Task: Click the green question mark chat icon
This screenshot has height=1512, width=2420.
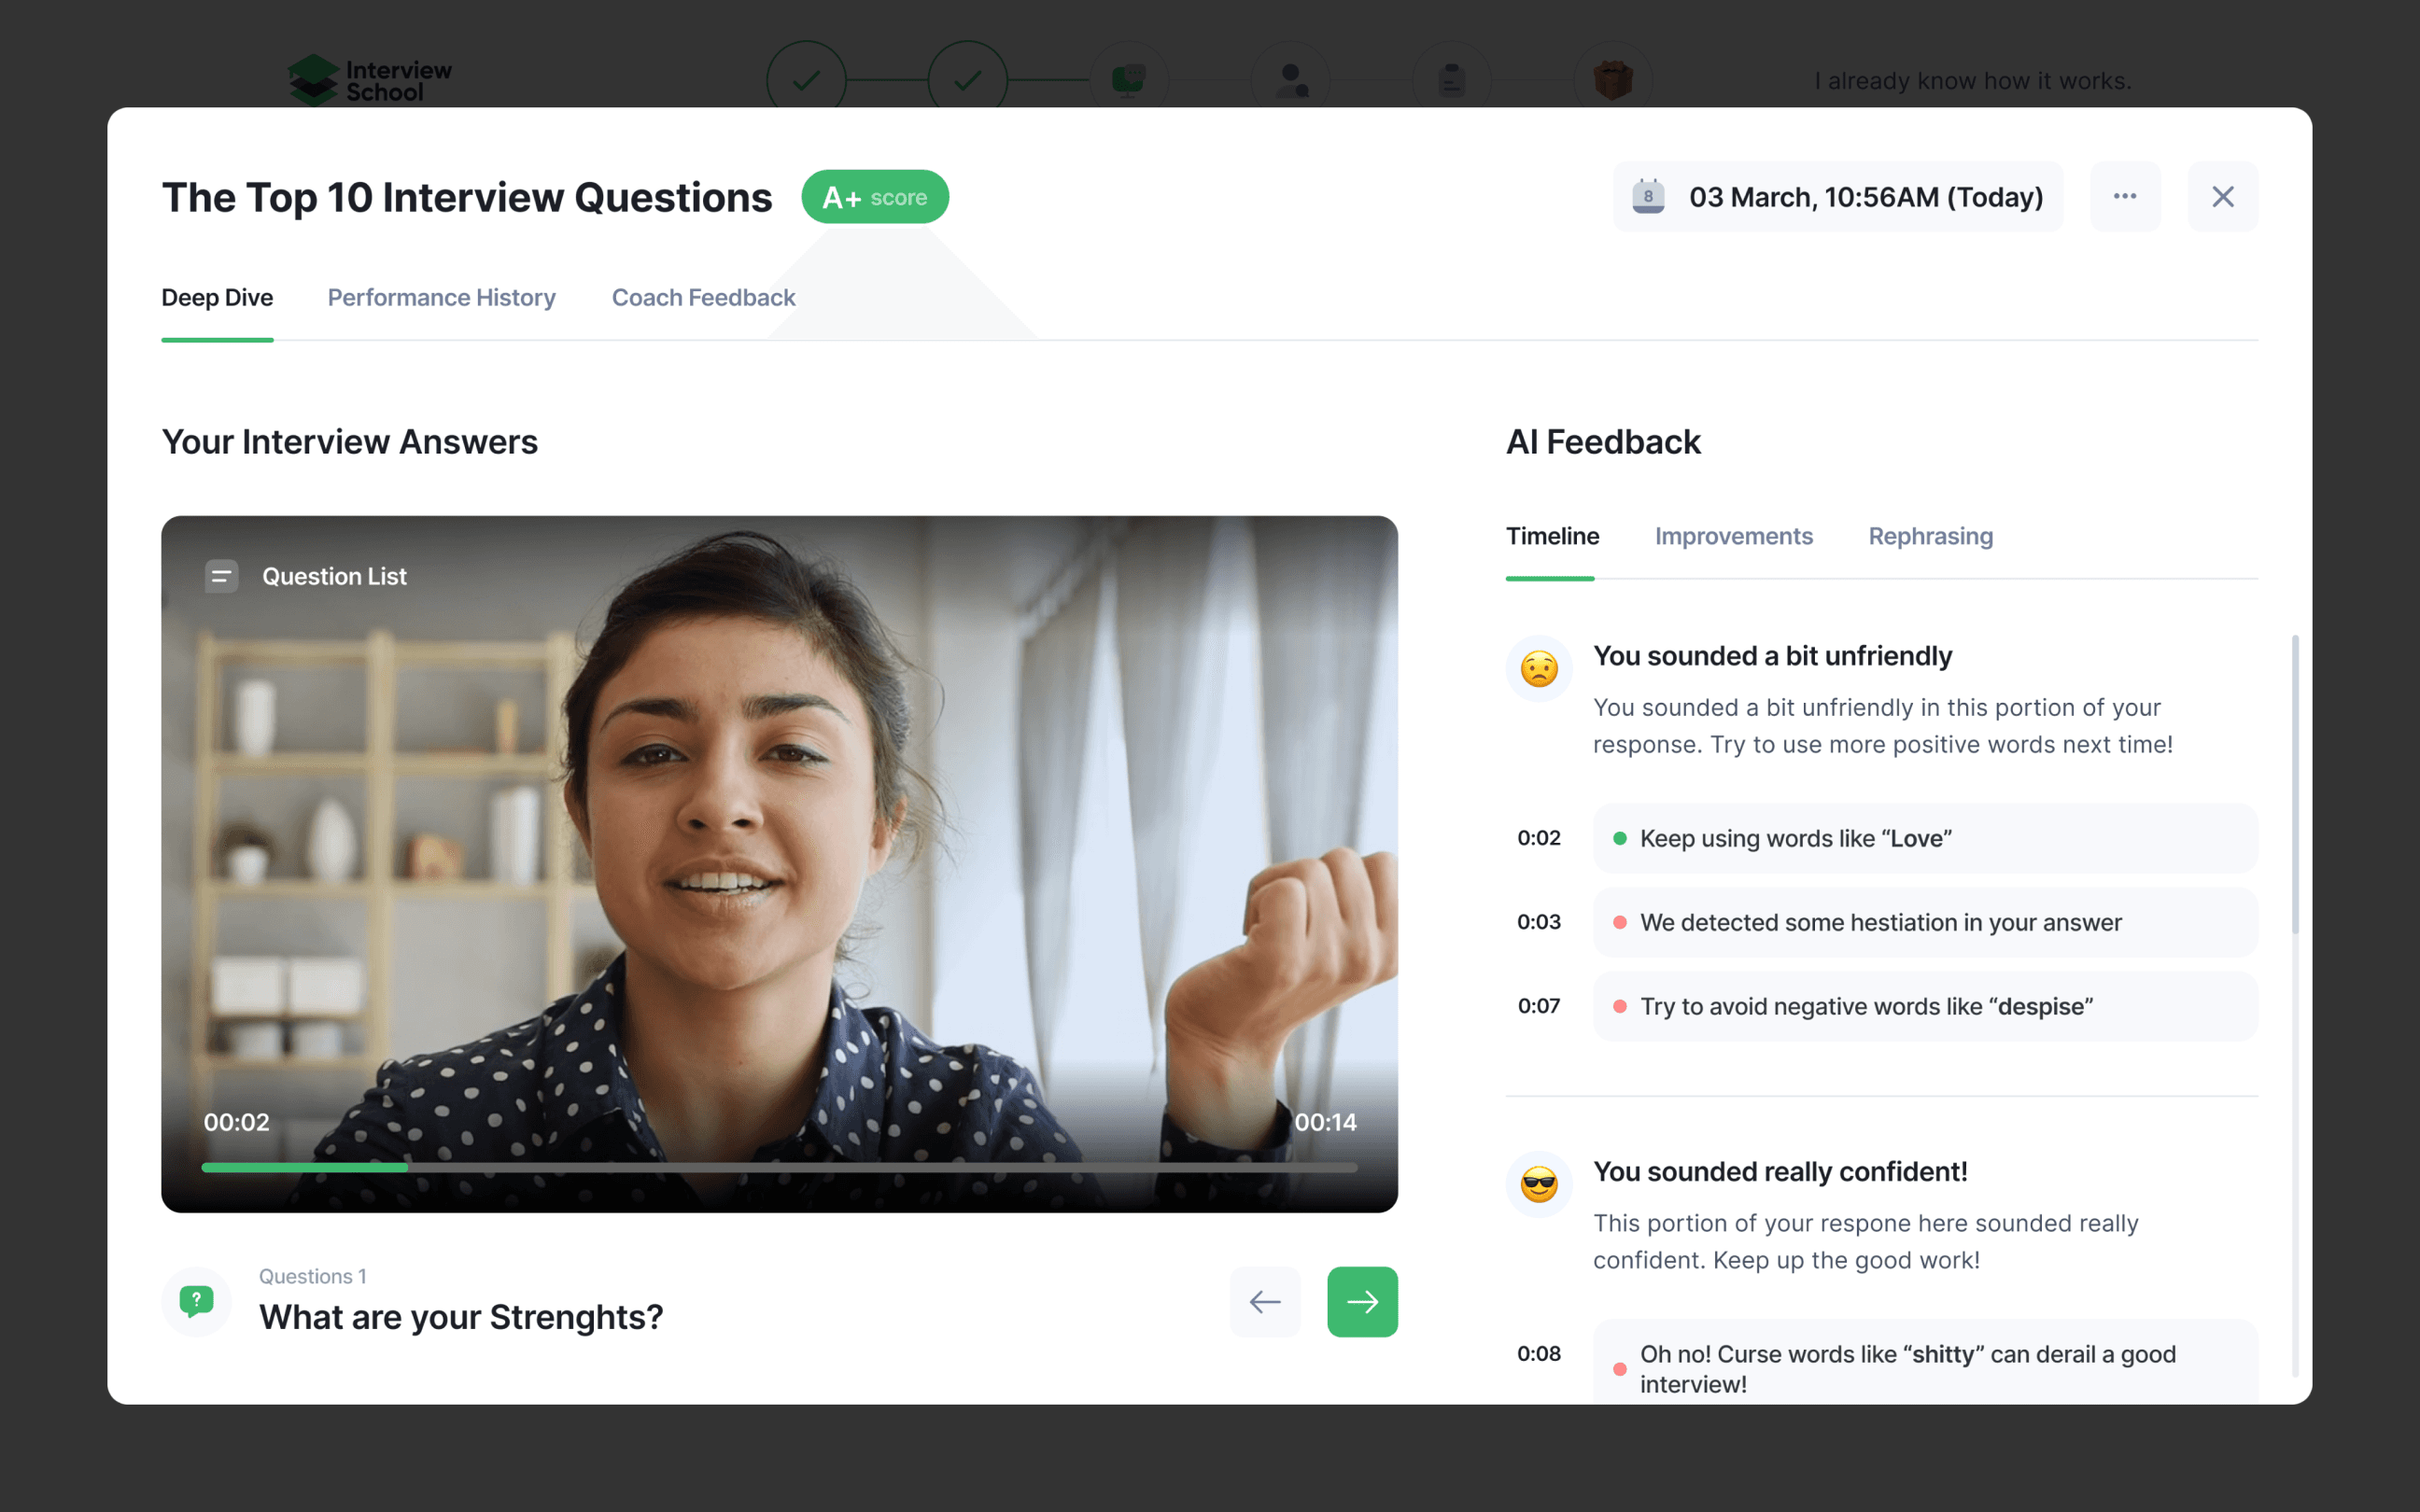Action: coord(196,1301)
